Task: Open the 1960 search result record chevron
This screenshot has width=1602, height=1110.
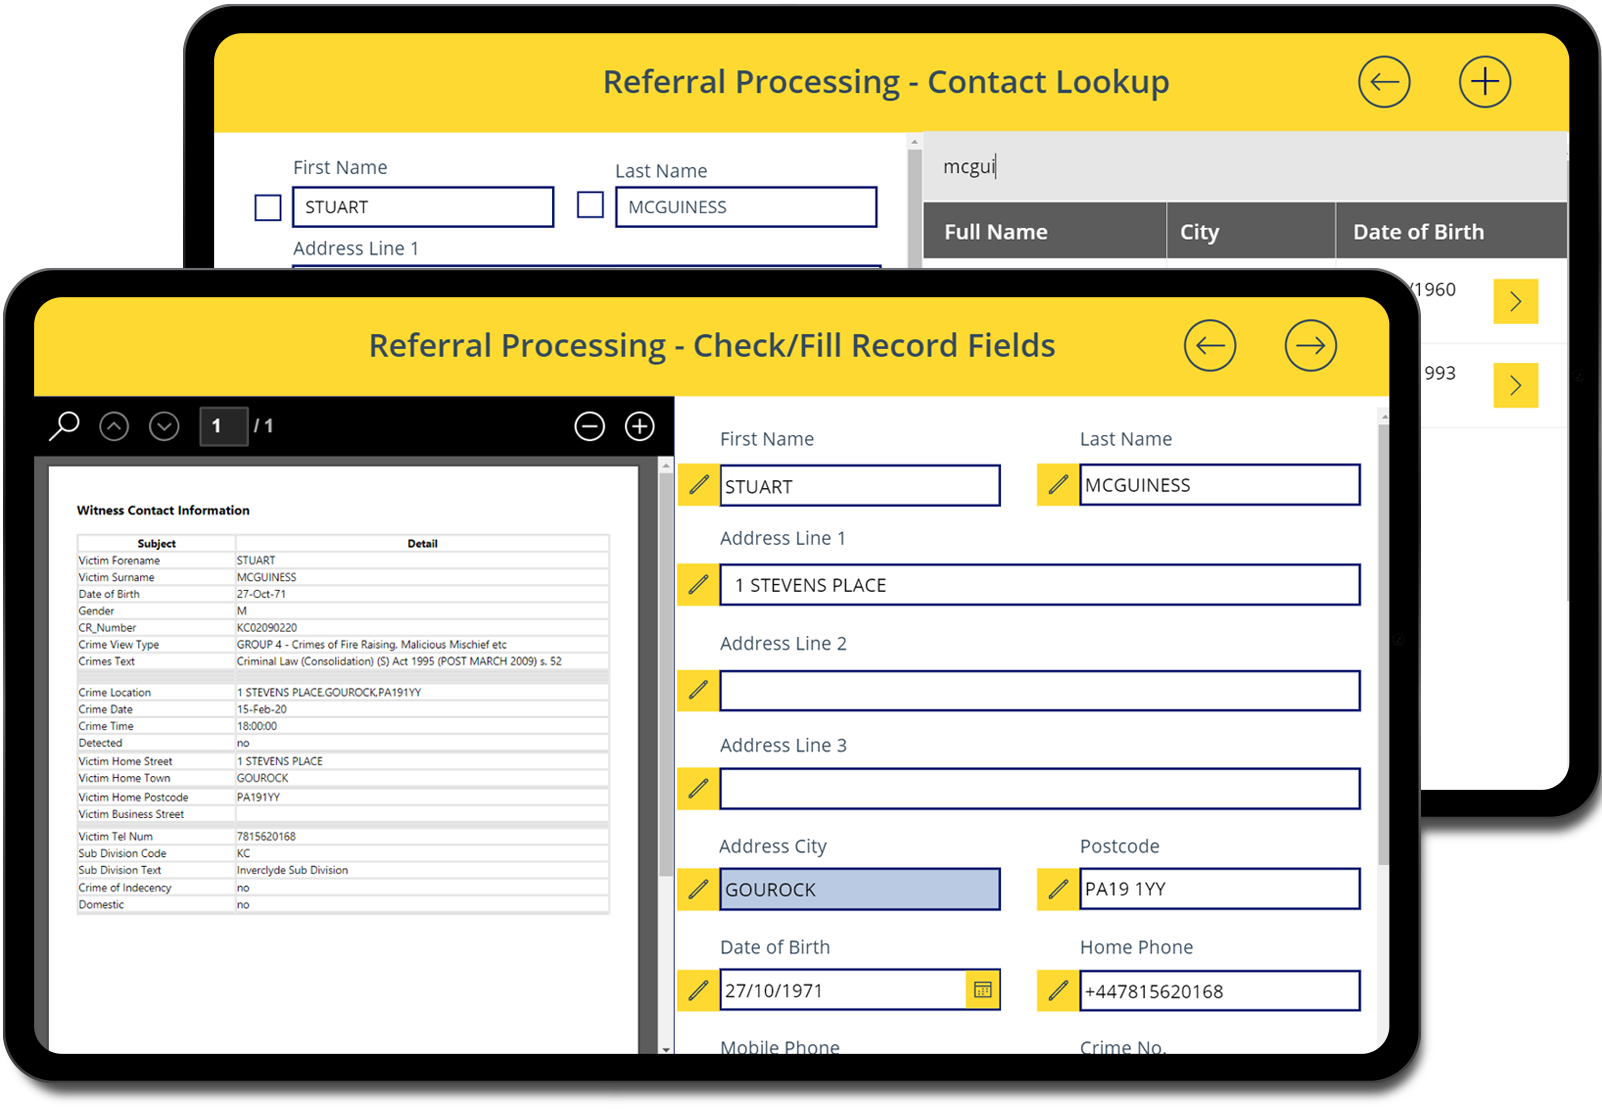Action: tap(1516, 301)
